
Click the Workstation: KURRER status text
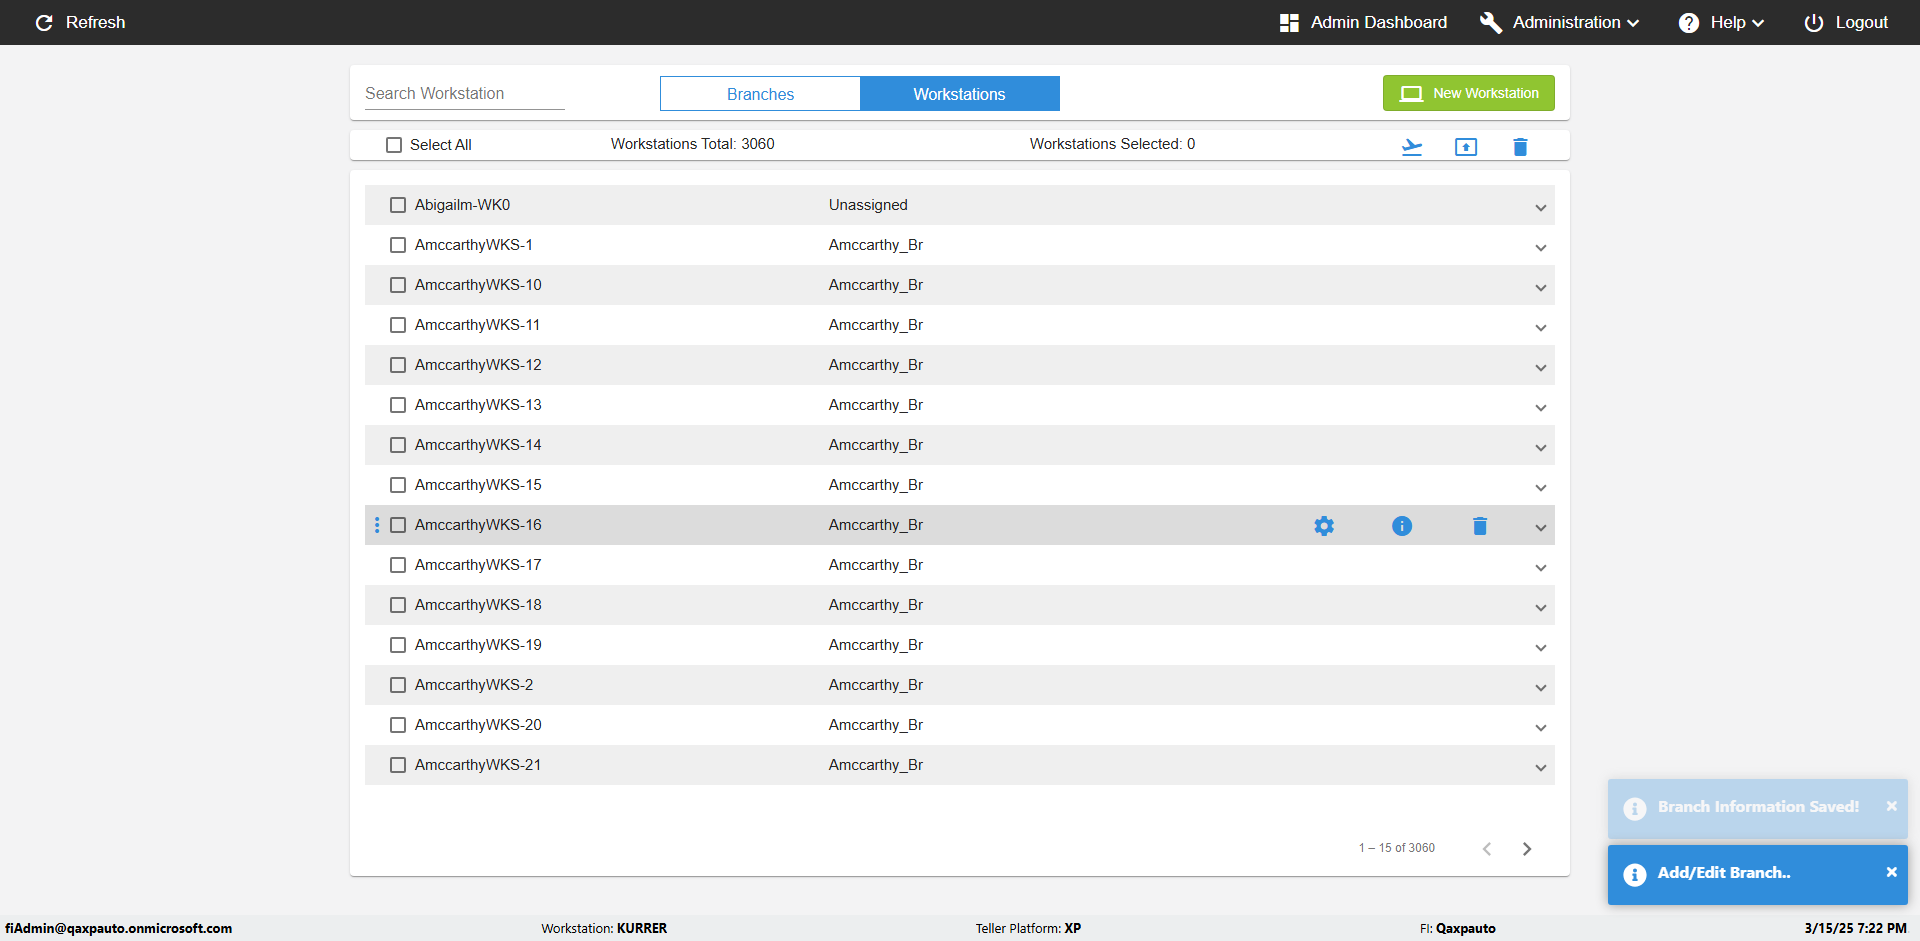coord(604,928)
